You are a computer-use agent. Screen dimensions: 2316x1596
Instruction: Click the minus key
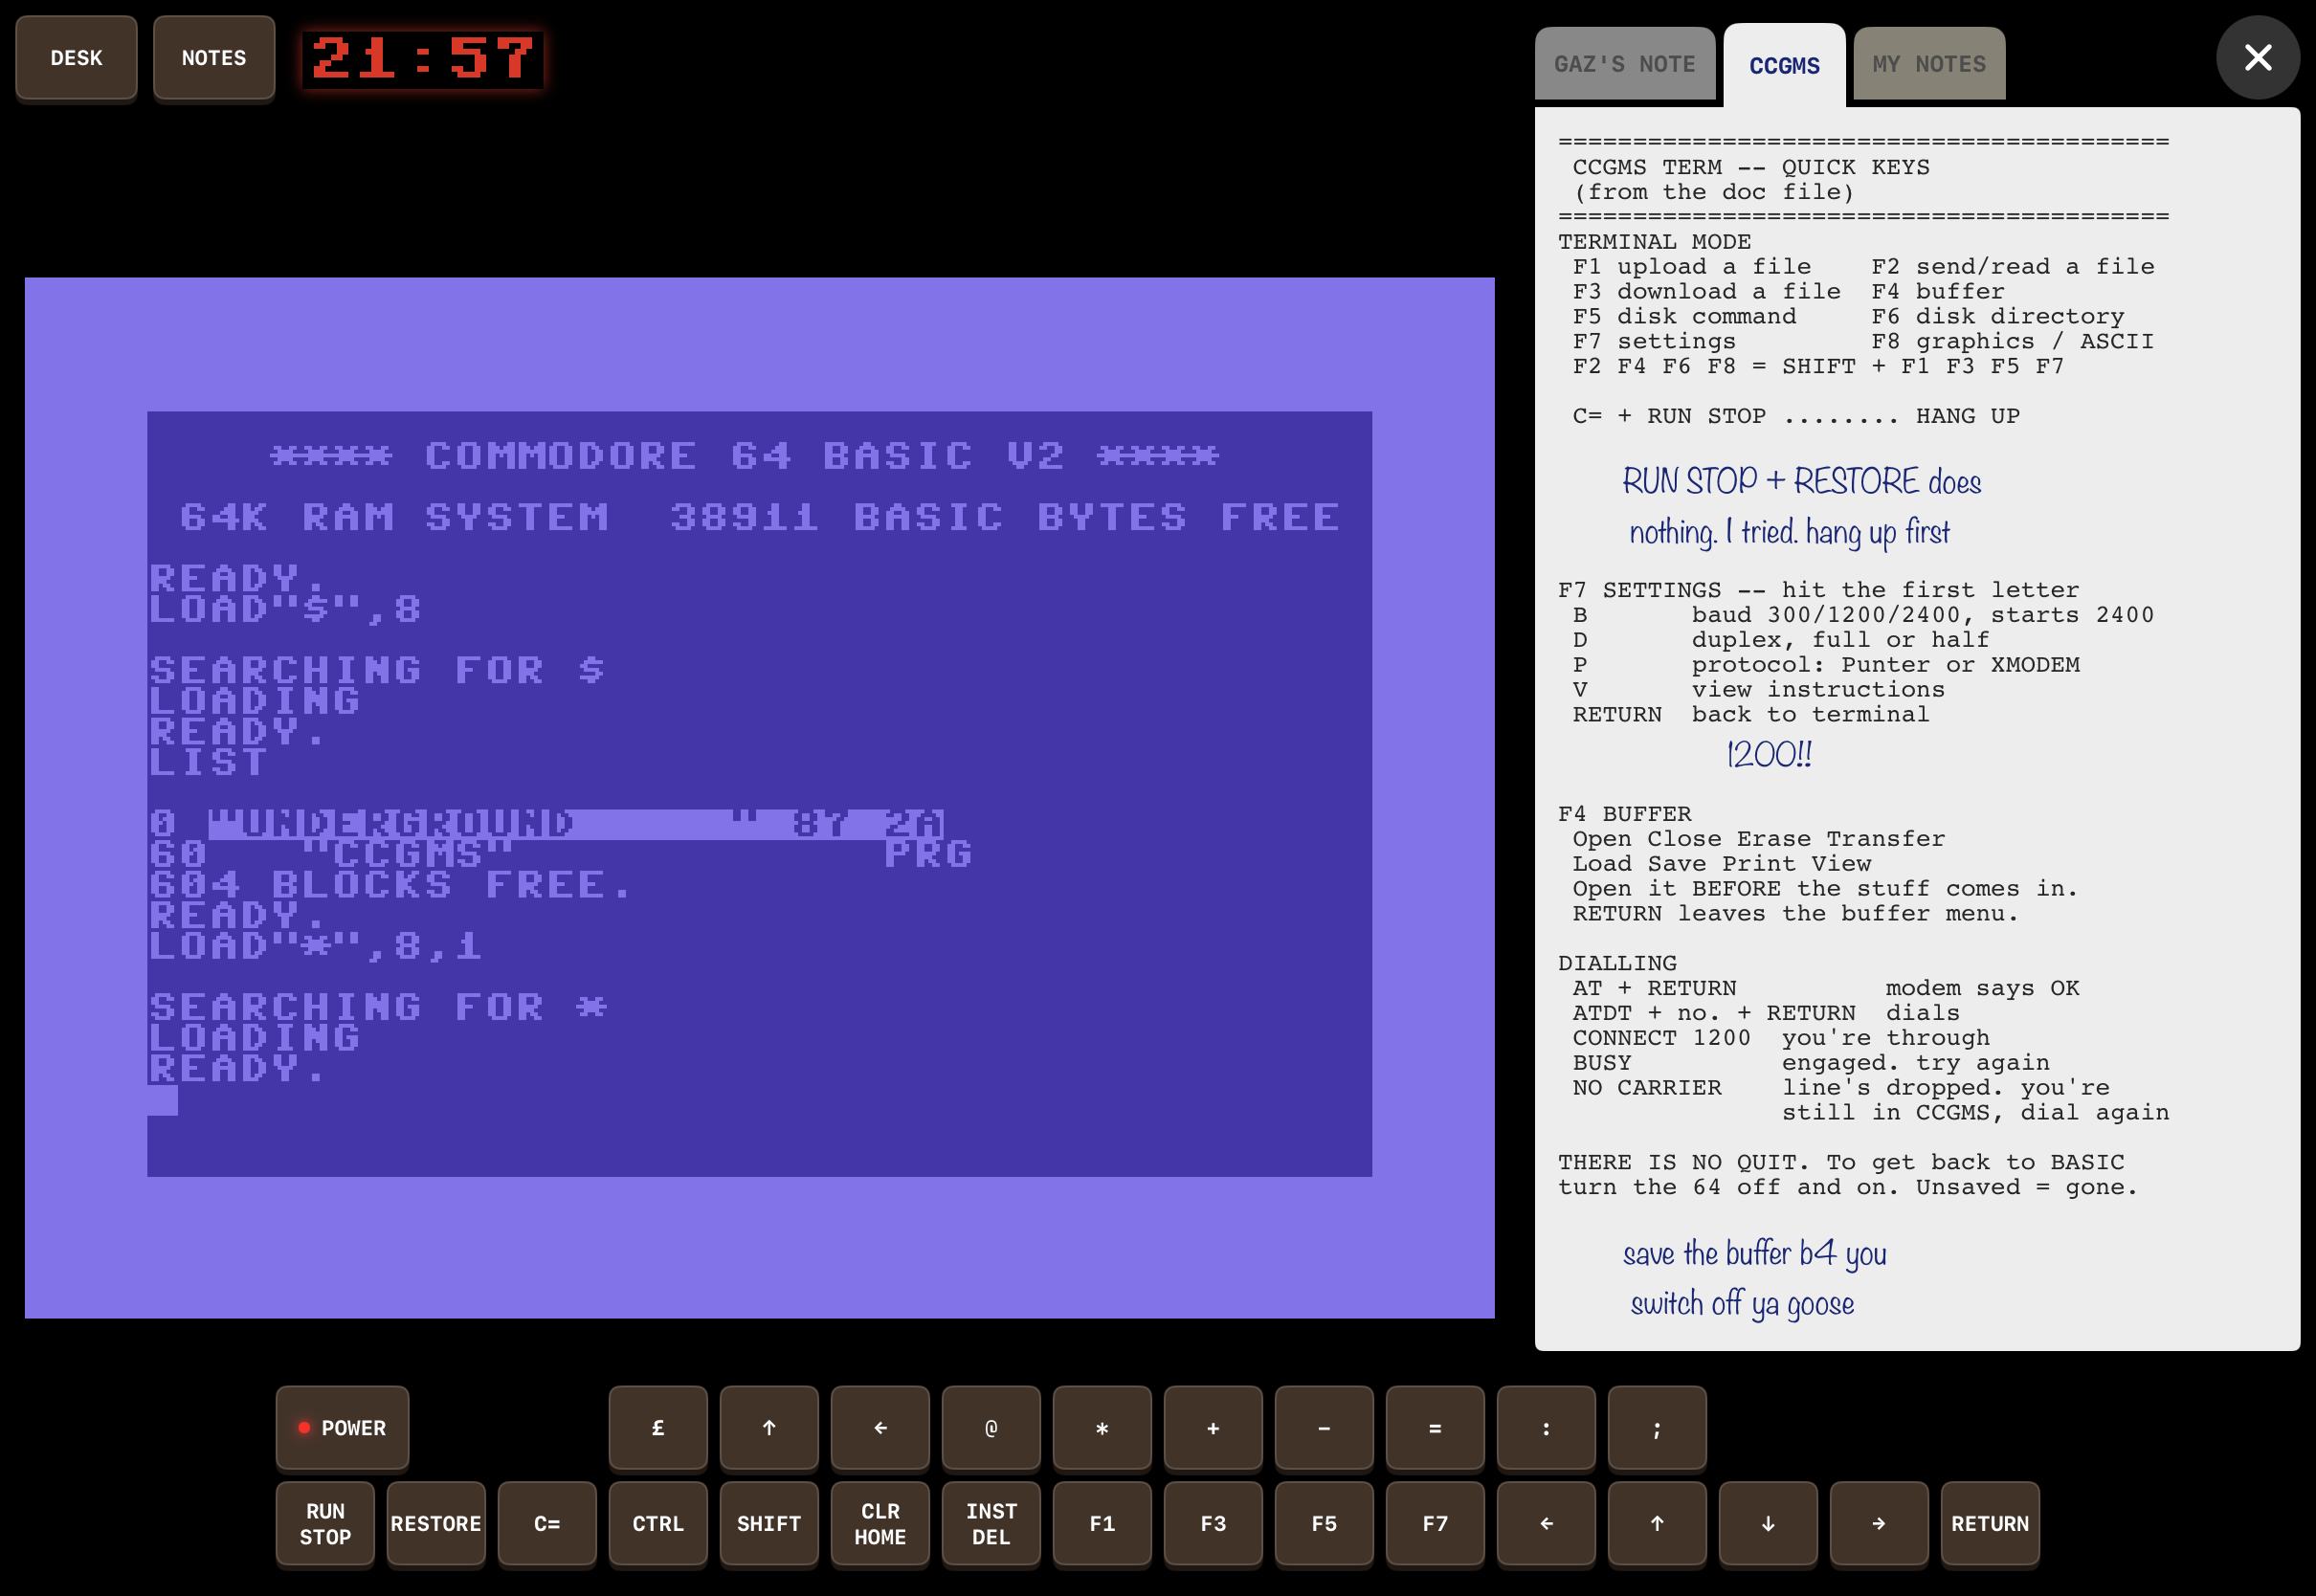(x=1324, y=1428)
